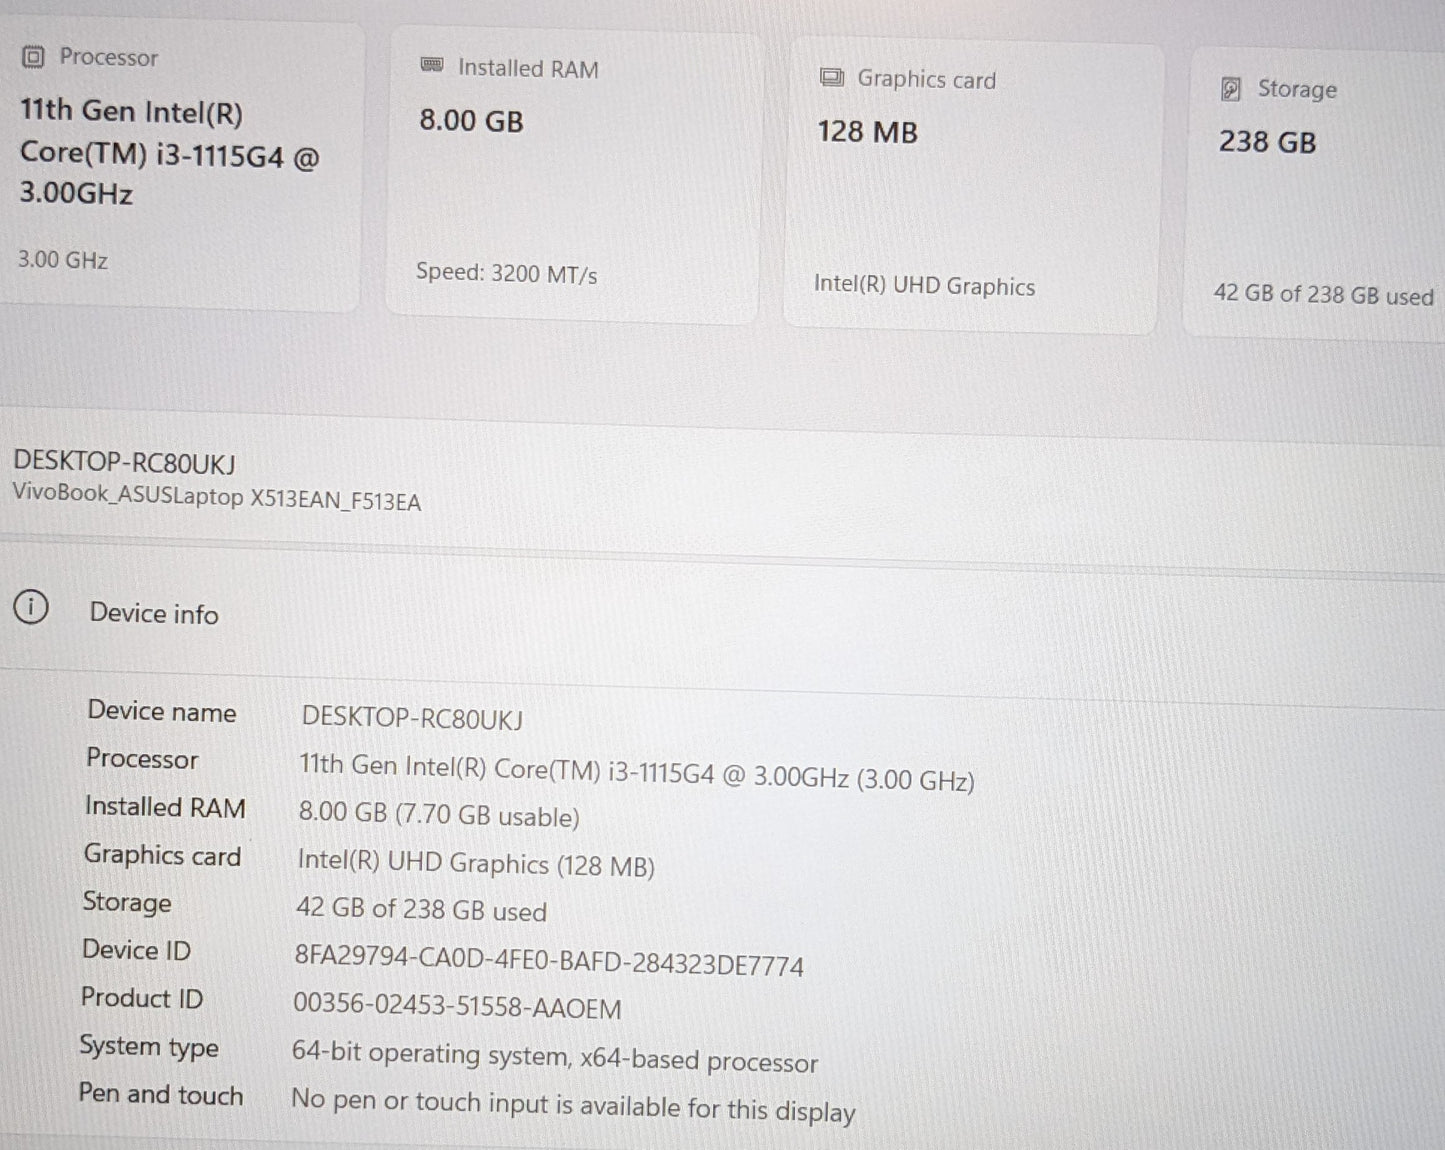Open the Graphics card tile
Image resolution: width=1445 pixels, height=1150 pixels.
coord(972,187)
